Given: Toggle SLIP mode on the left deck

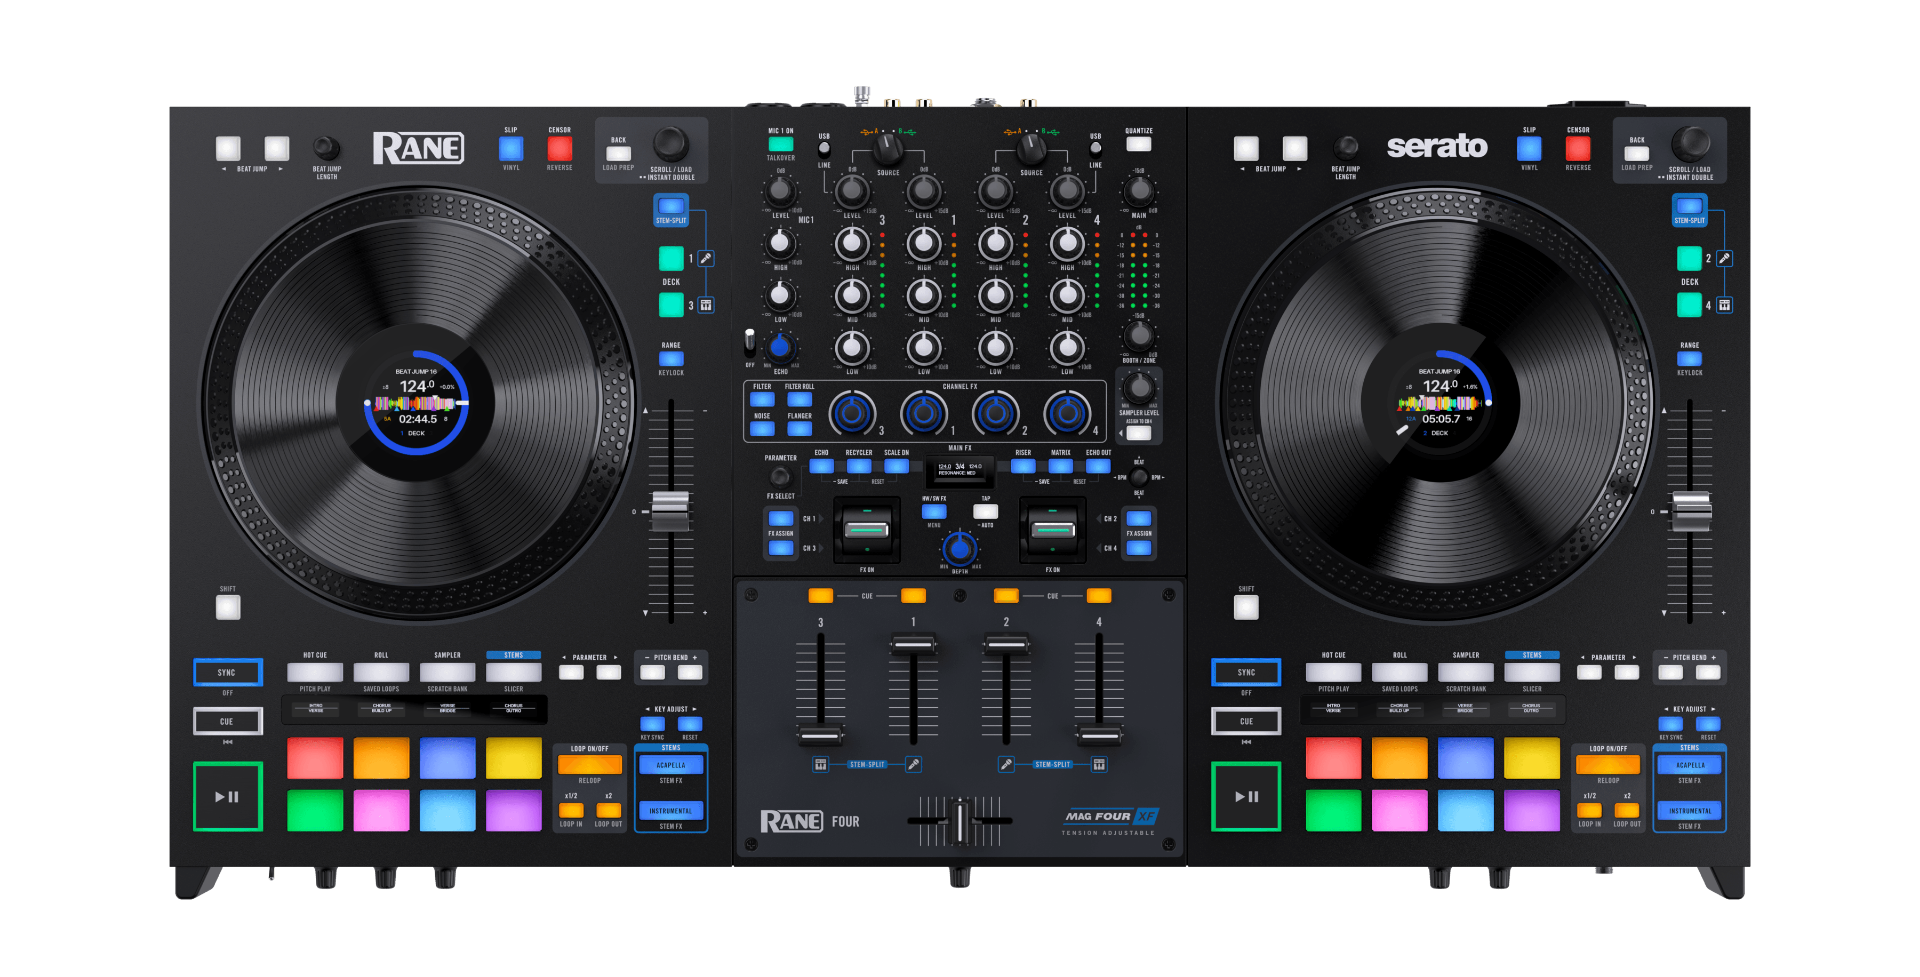Looking at the screenshot, I should (x=510, y=147).
